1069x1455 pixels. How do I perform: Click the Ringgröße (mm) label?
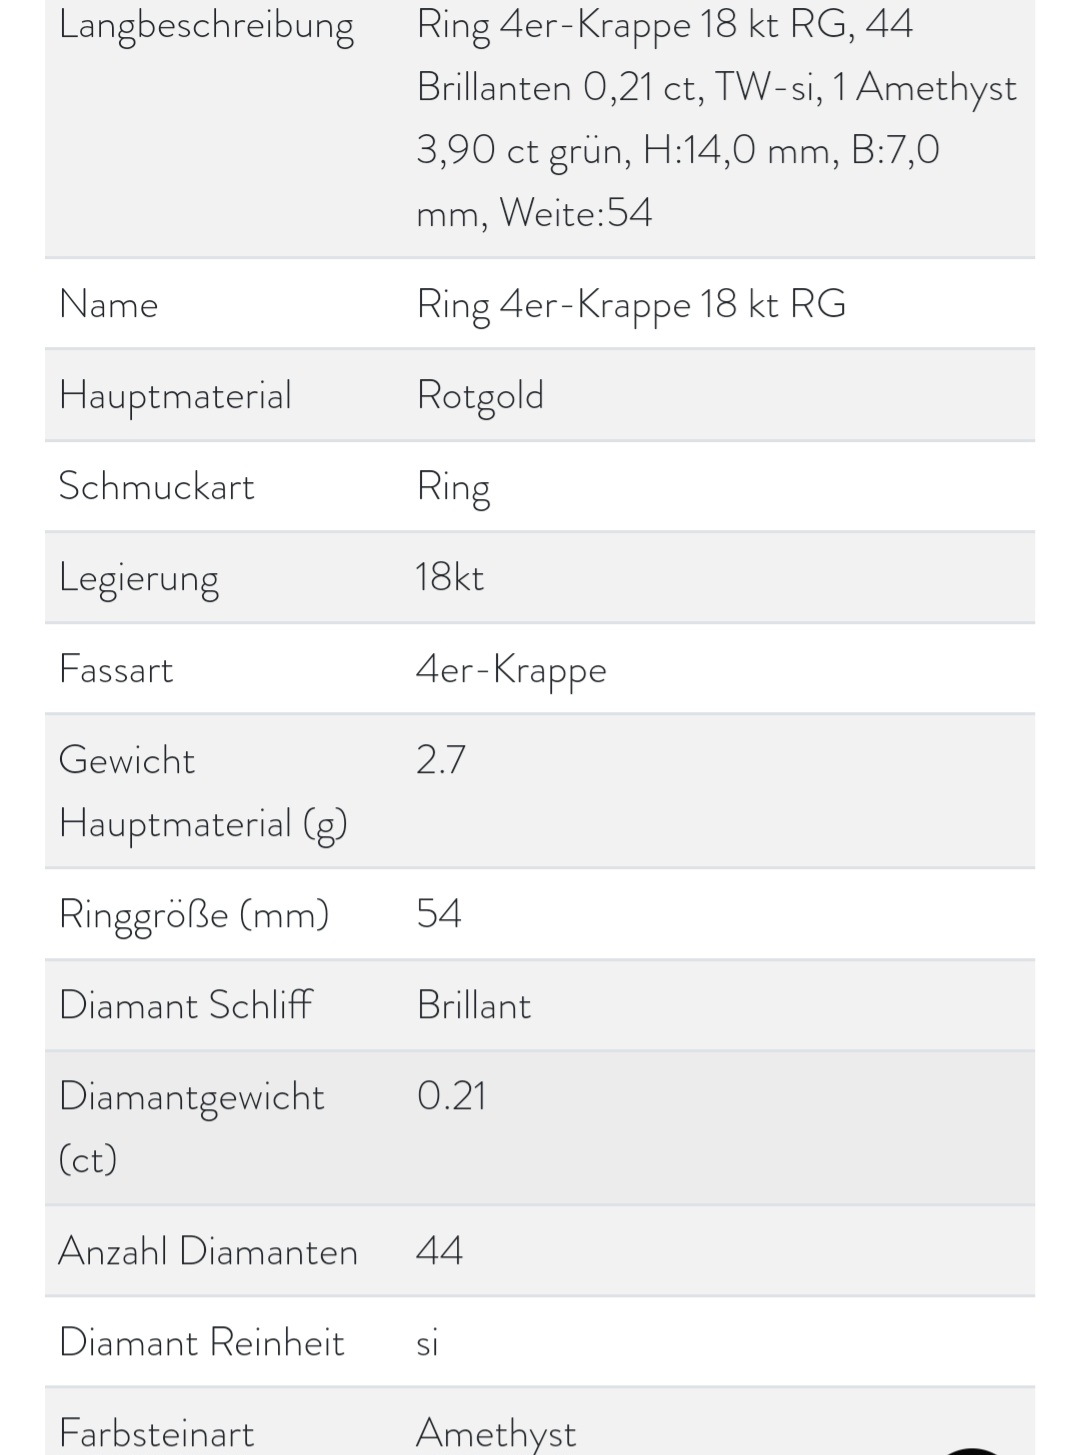pos(194,915)
